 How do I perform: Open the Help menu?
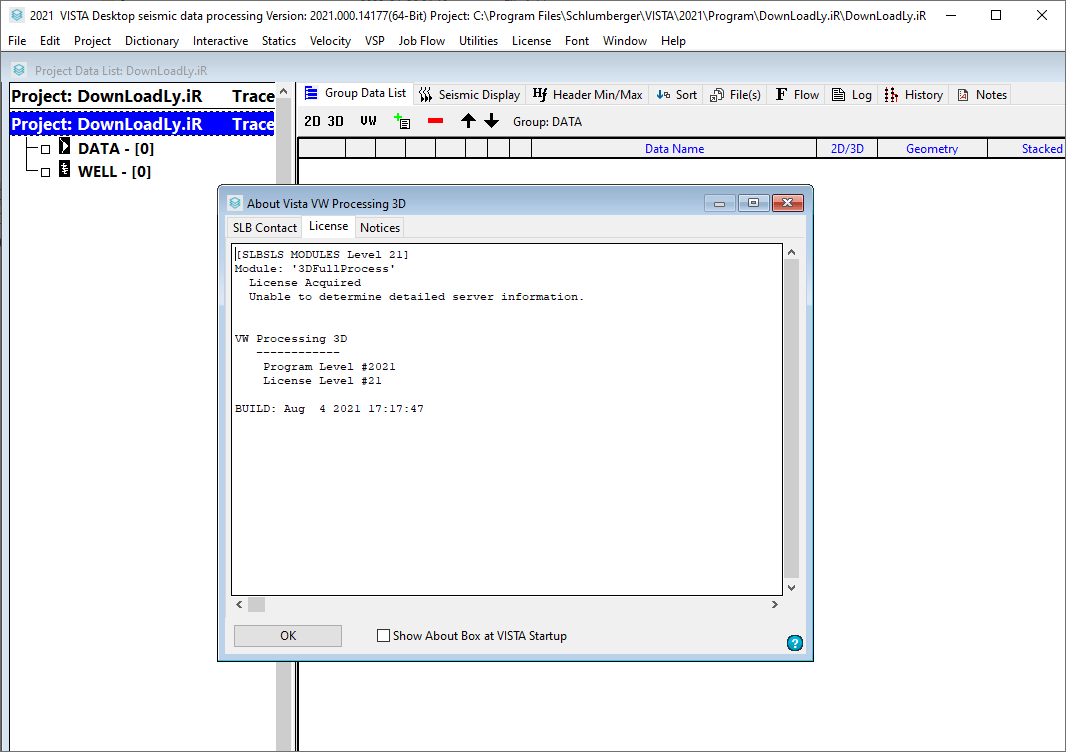click(x=673, y=41)
